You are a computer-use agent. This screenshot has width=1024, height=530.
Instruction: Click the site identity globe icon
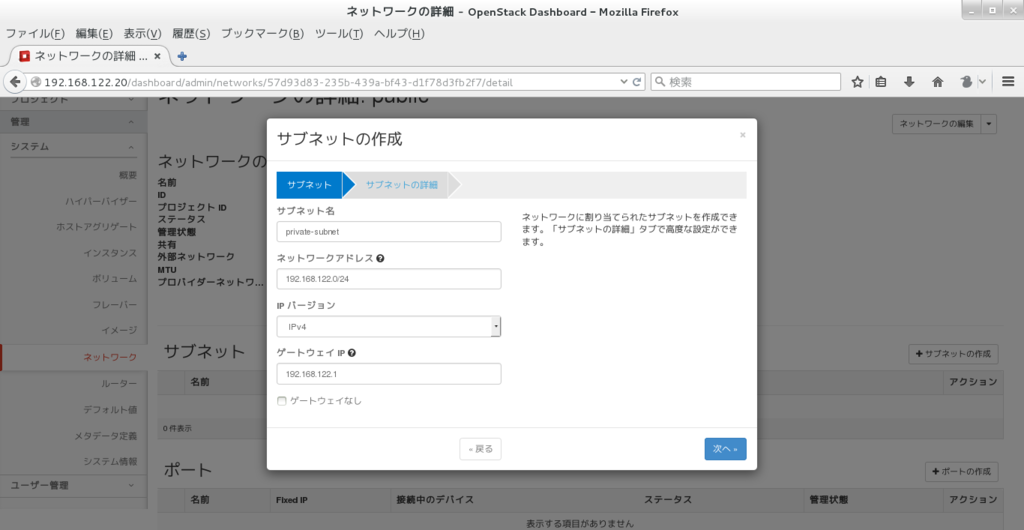[36, 82]
